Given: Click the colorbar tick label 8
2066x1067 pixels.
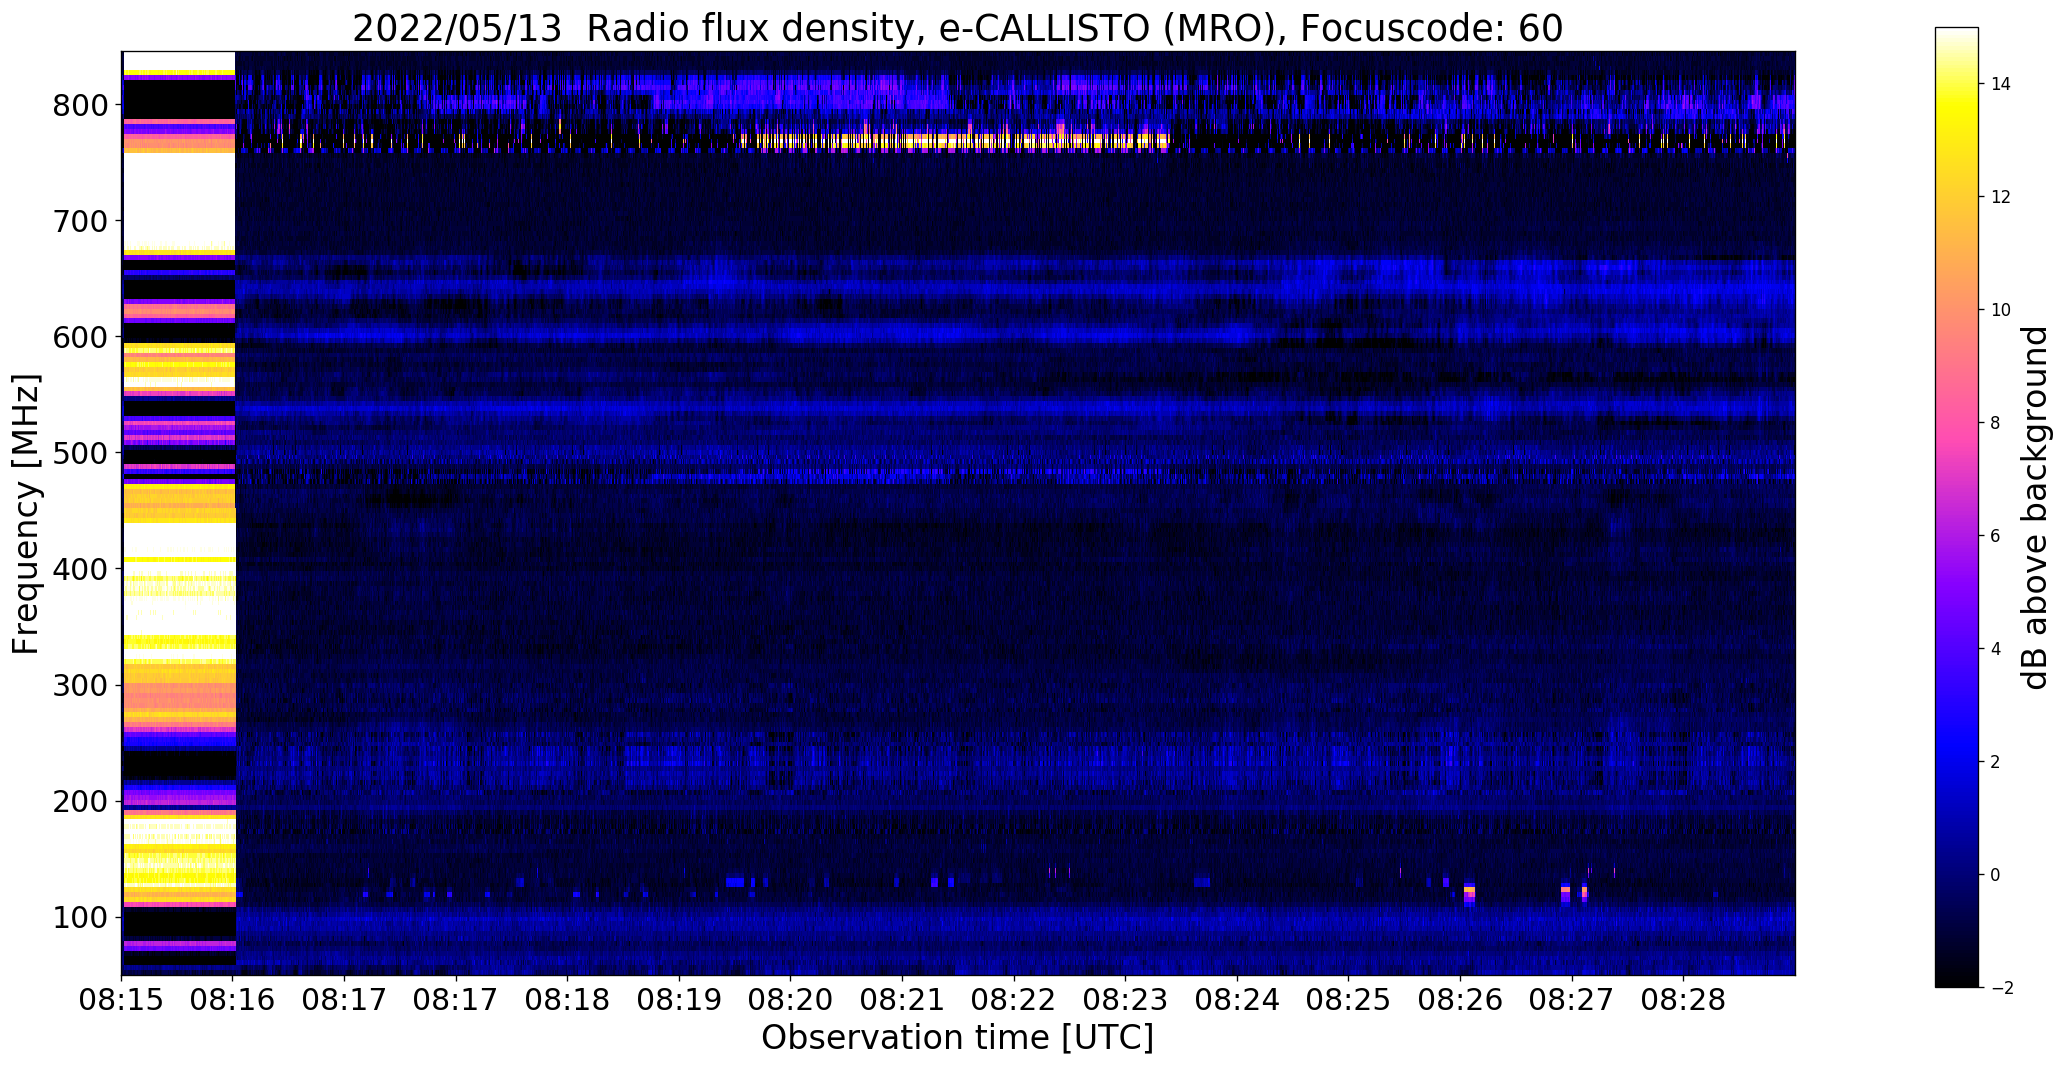Looking at the screenshot, I should coord(1996,423).
